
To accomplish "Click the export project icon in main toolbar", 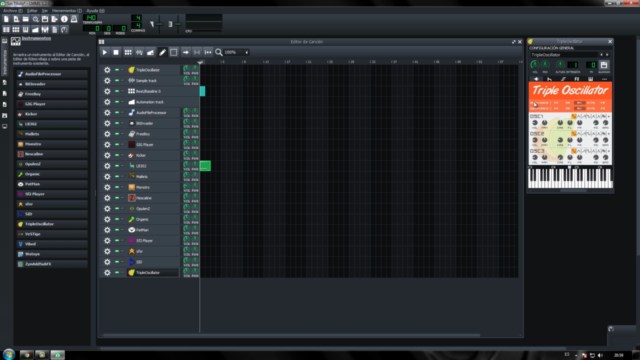I will [55, 19].
